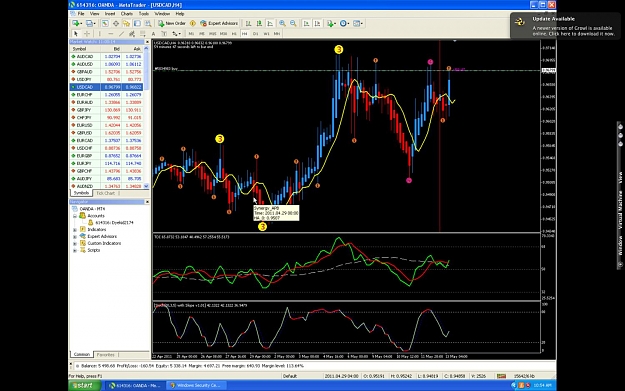
Task: Open the Windows start menu
Action: click(x=85, y=385)
